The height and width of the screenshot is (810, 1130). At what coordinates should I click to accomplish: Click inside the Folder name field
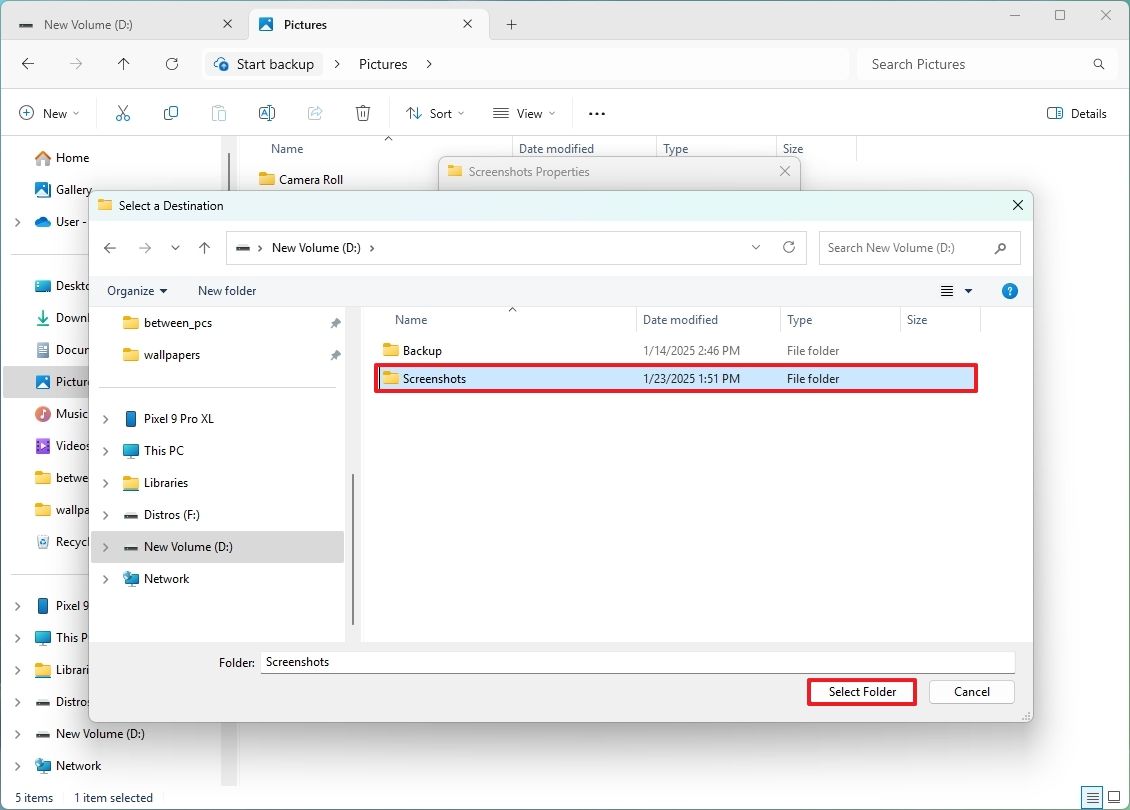[x=637, y=662]
